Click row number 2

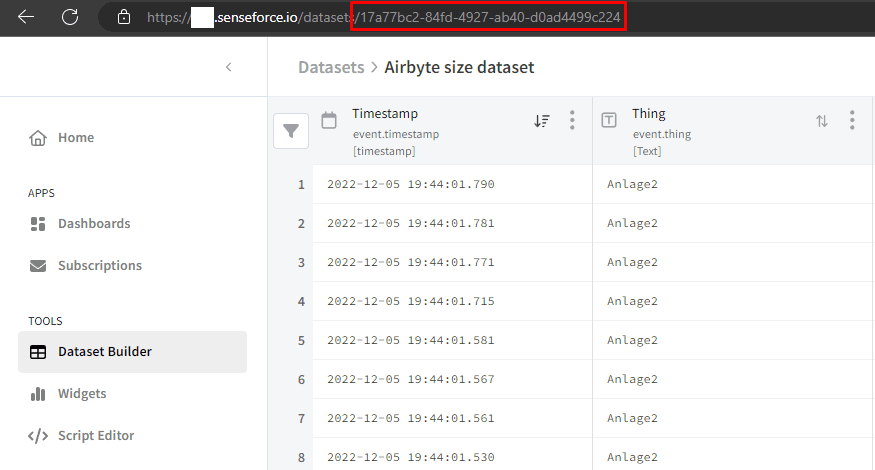coord(301,224)
